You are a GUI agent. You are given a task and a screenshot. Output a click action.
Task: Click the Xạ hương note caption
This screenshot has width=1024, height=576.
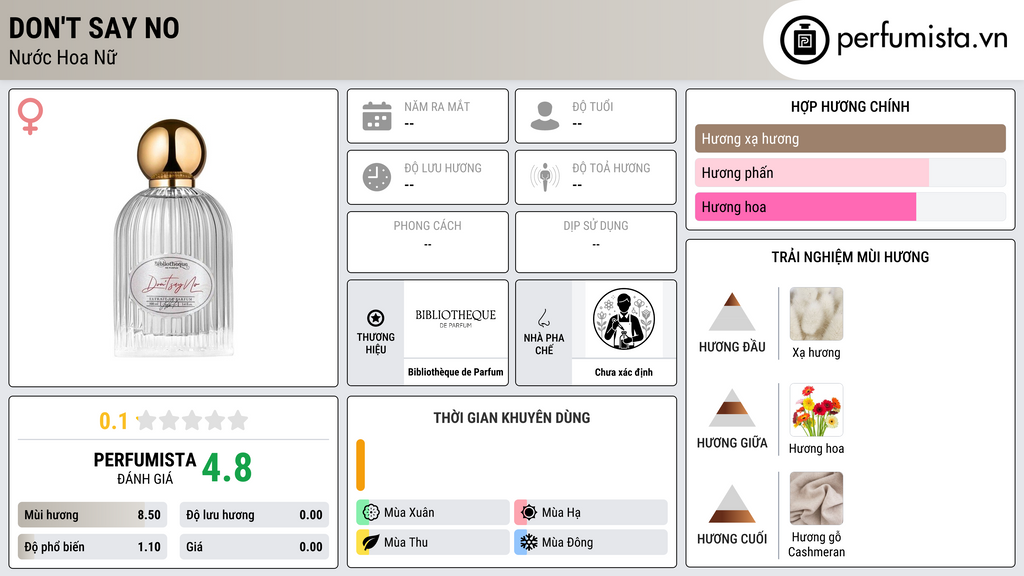(816, 353)
